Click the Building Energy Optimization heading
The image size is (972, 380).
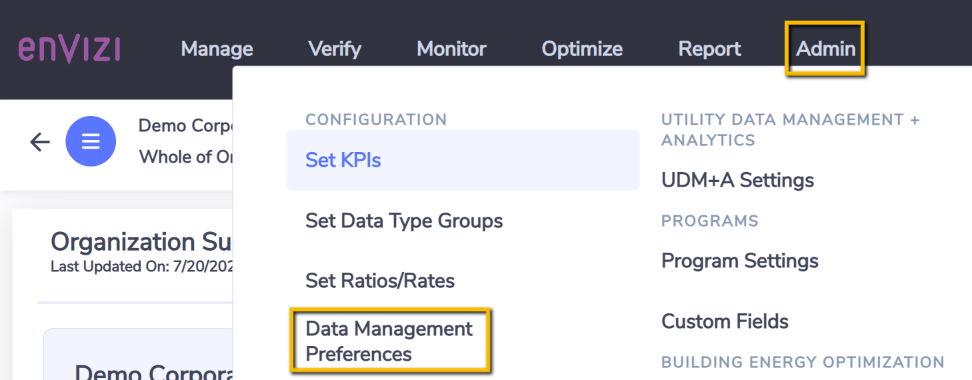coord(802,362)
